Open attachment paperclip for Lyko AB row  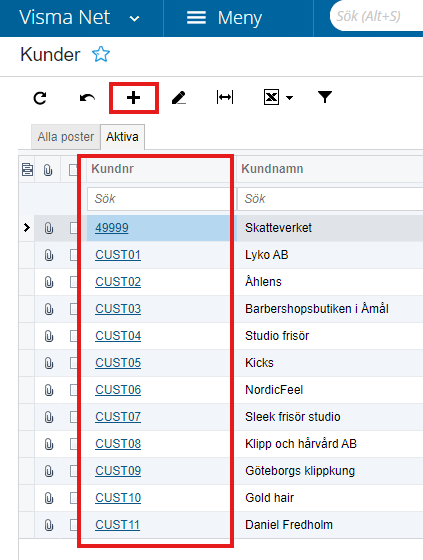[x=49, y=255]
